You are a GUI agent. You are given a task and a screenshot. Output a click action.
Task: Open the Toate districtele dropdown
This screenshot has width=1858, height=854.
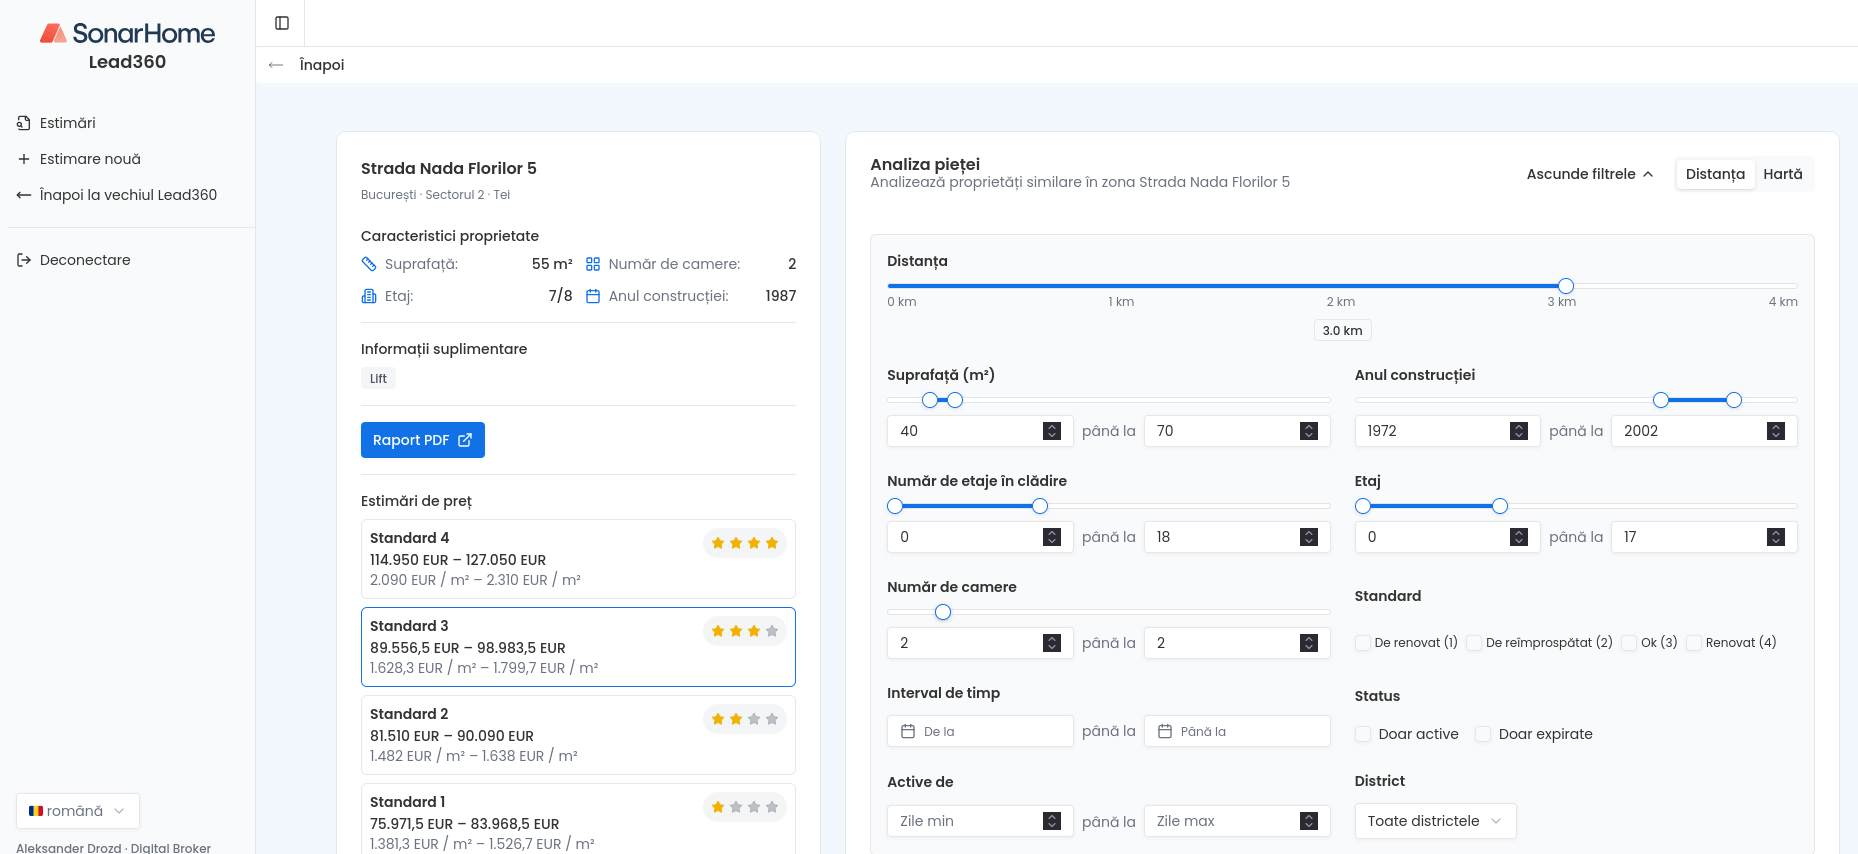click(x=1434, y=821)
